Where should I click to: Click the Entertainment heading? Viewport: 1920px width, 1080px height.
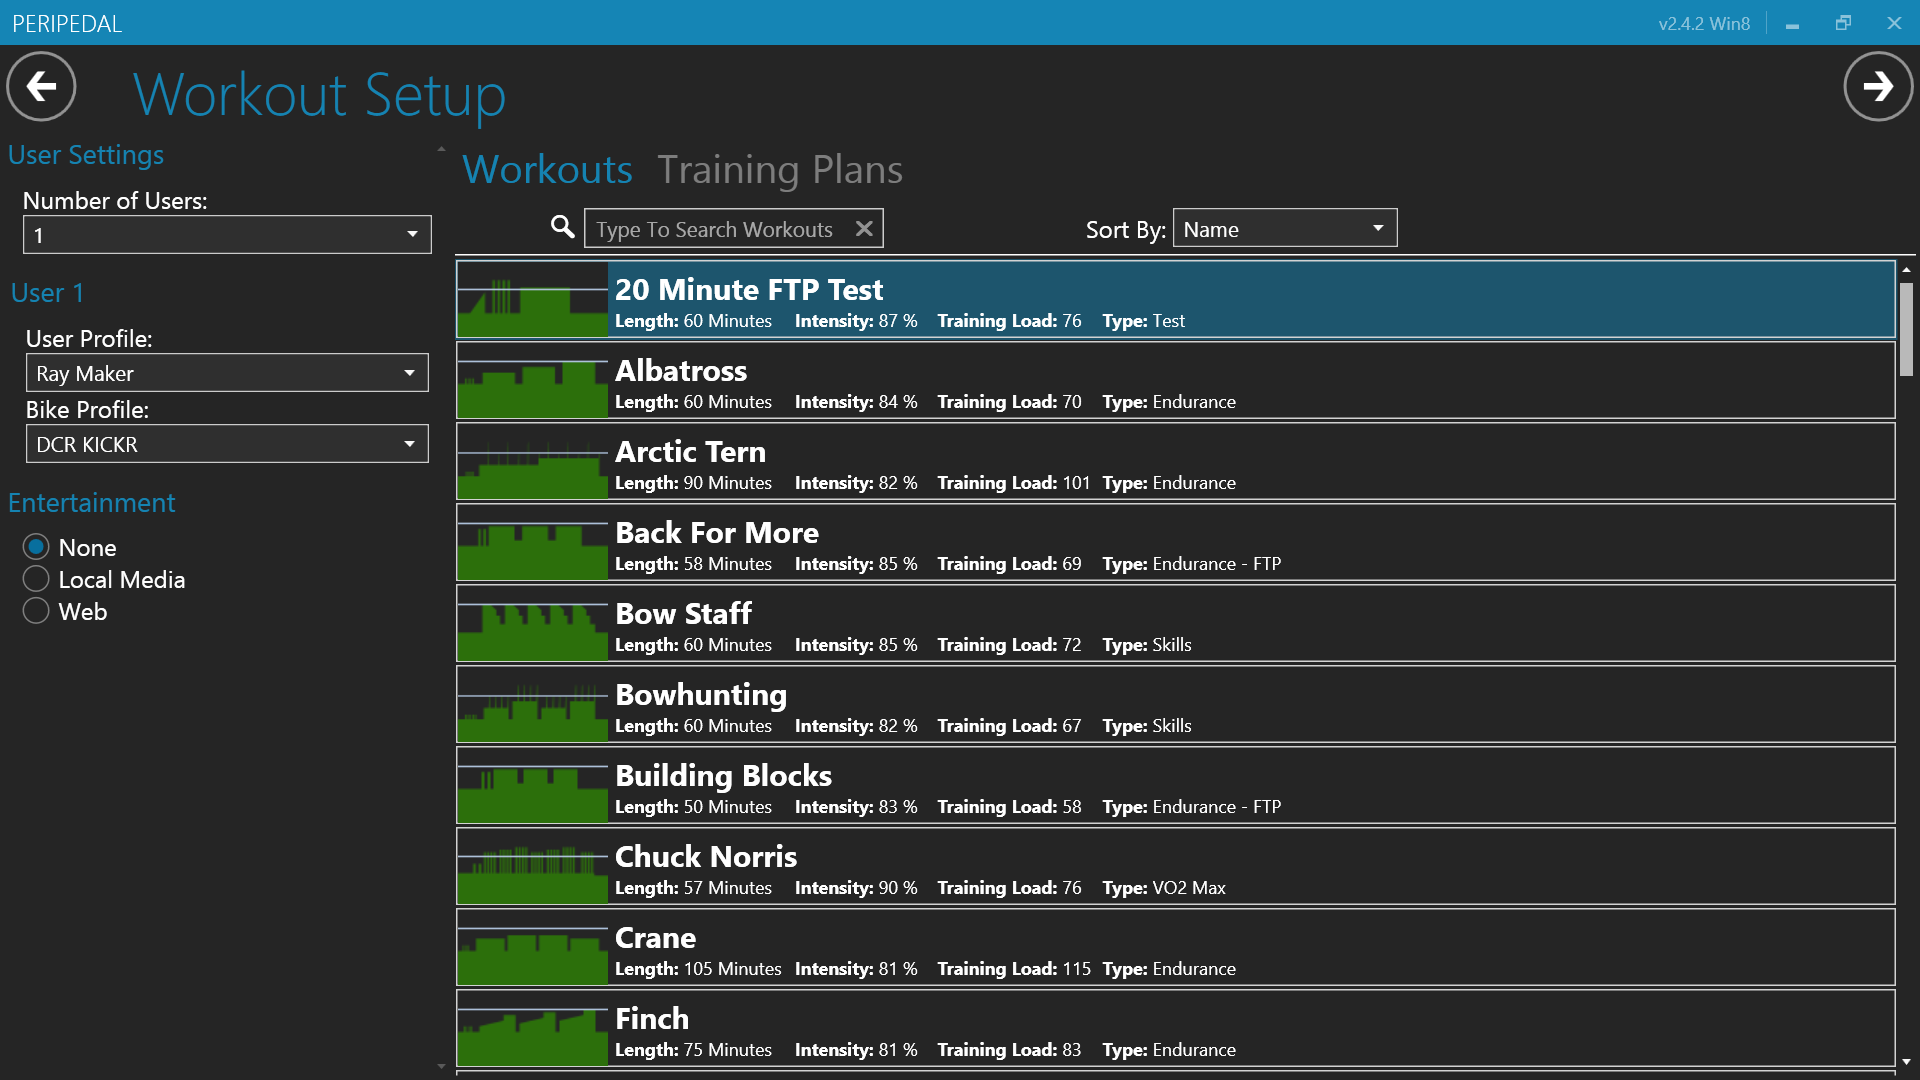[92, 502]
